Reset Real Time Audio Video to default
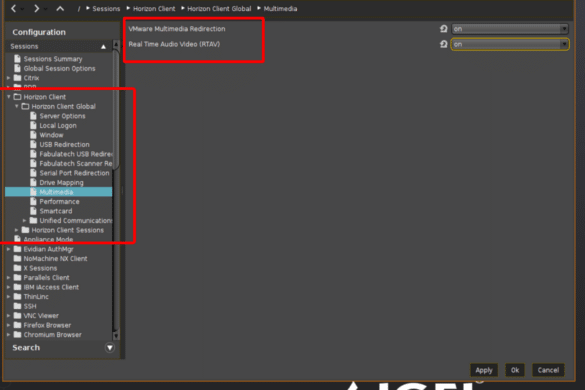 444,44
